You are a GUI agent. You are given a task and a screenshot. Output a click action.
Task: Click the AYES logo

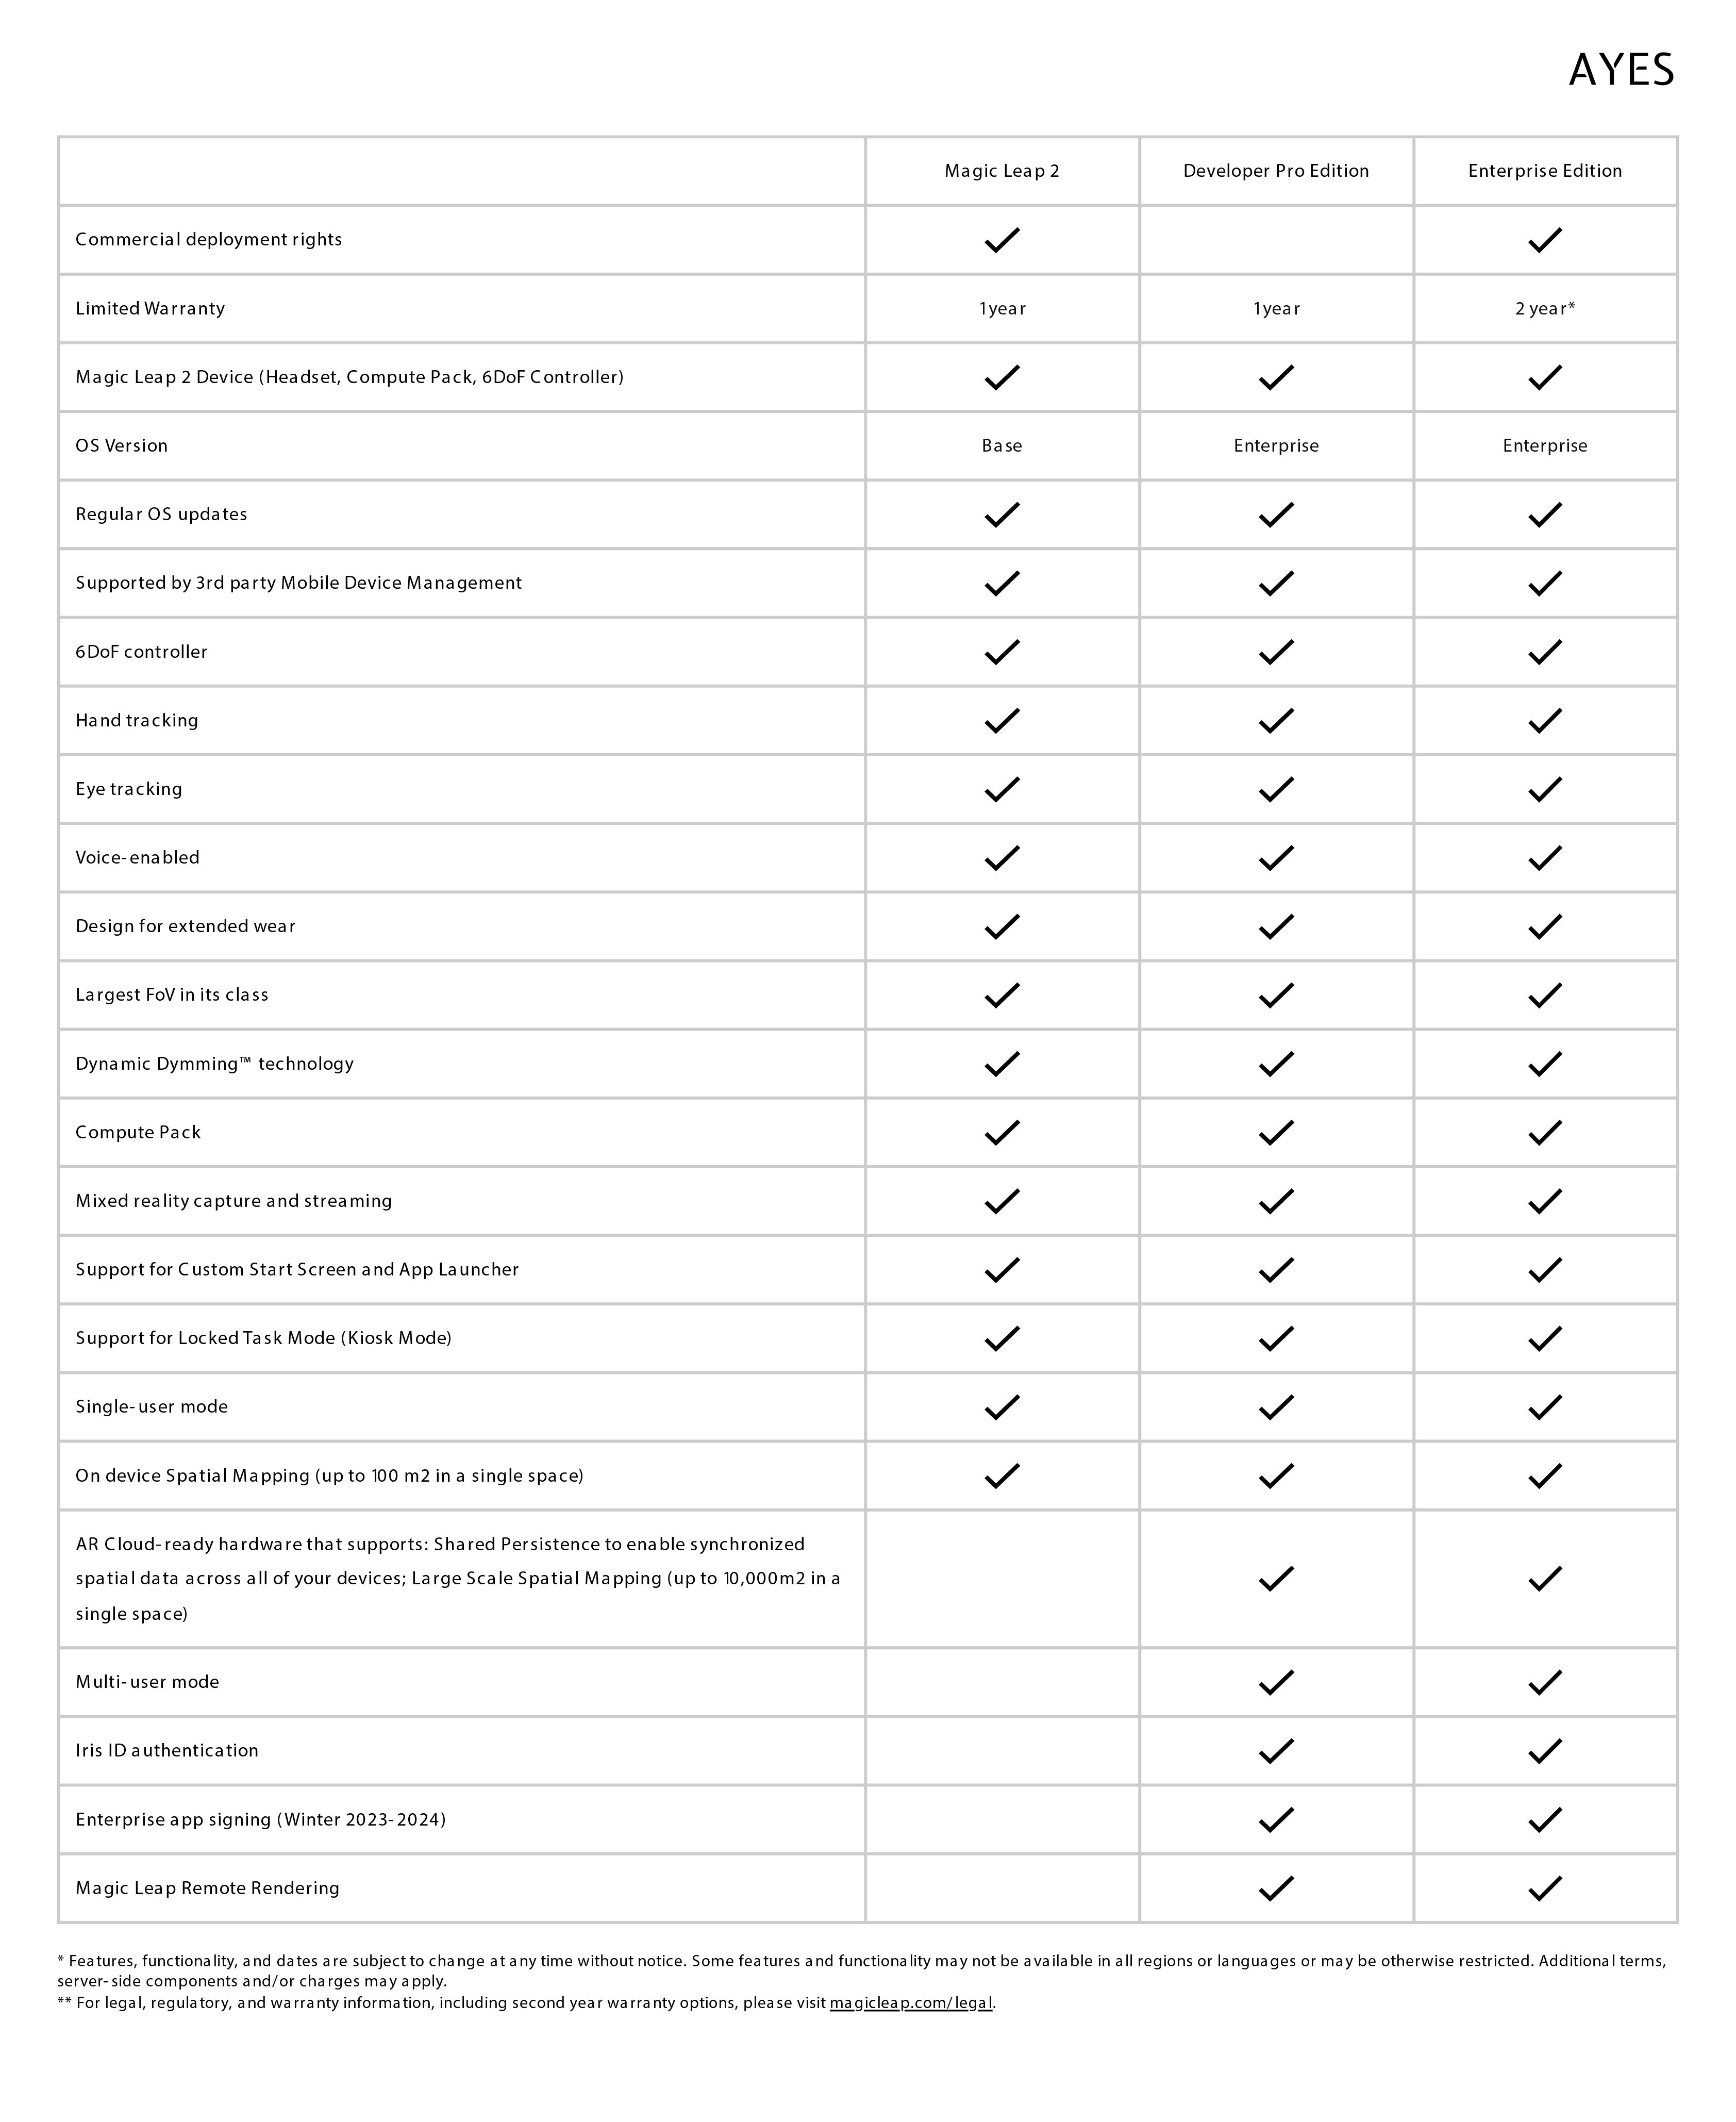[x=1620, y=70]
